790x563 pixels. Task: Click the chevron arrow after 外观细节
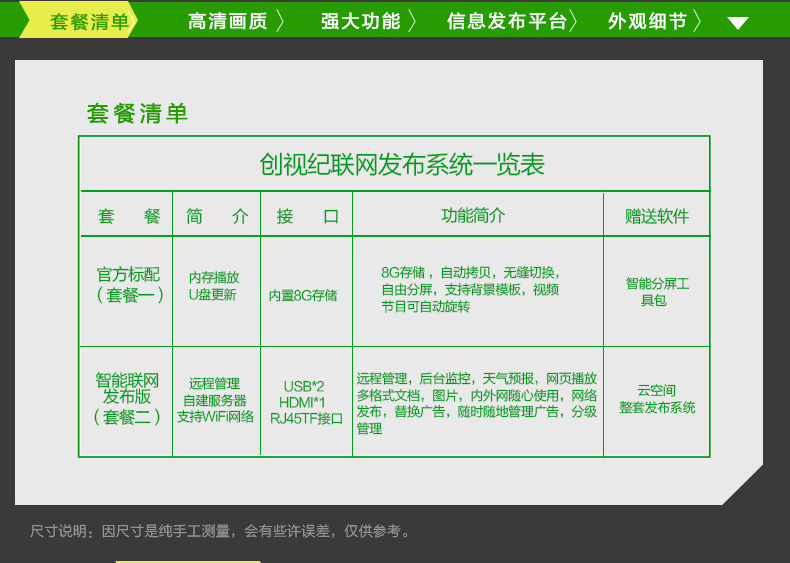[697, 21]
